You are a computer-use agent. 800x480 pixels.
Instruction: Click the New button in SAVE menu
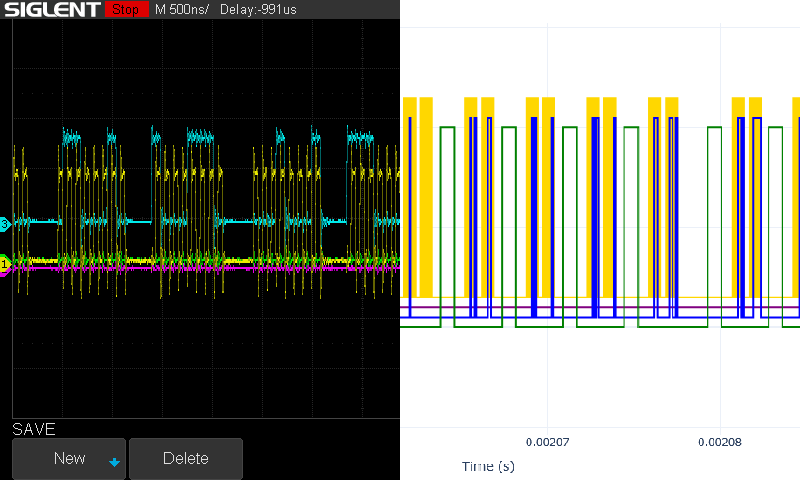tap(69, 458)
